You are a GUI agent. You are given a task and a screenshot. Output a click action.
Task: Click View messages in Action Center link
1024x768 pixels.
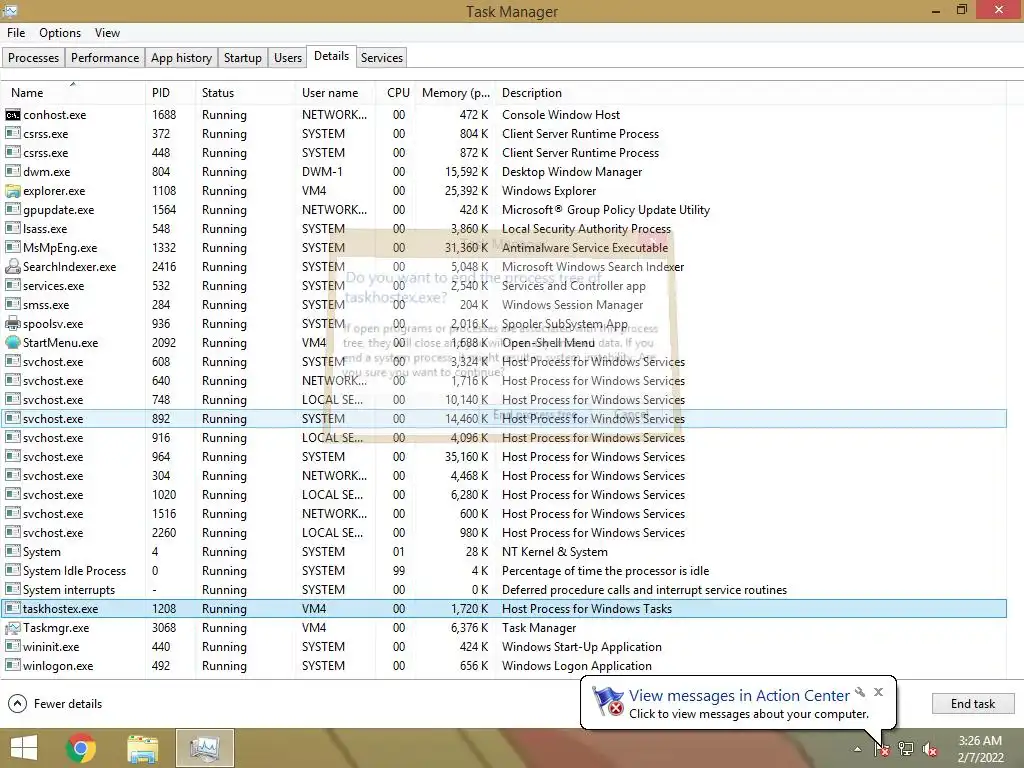tap(739, 696)
